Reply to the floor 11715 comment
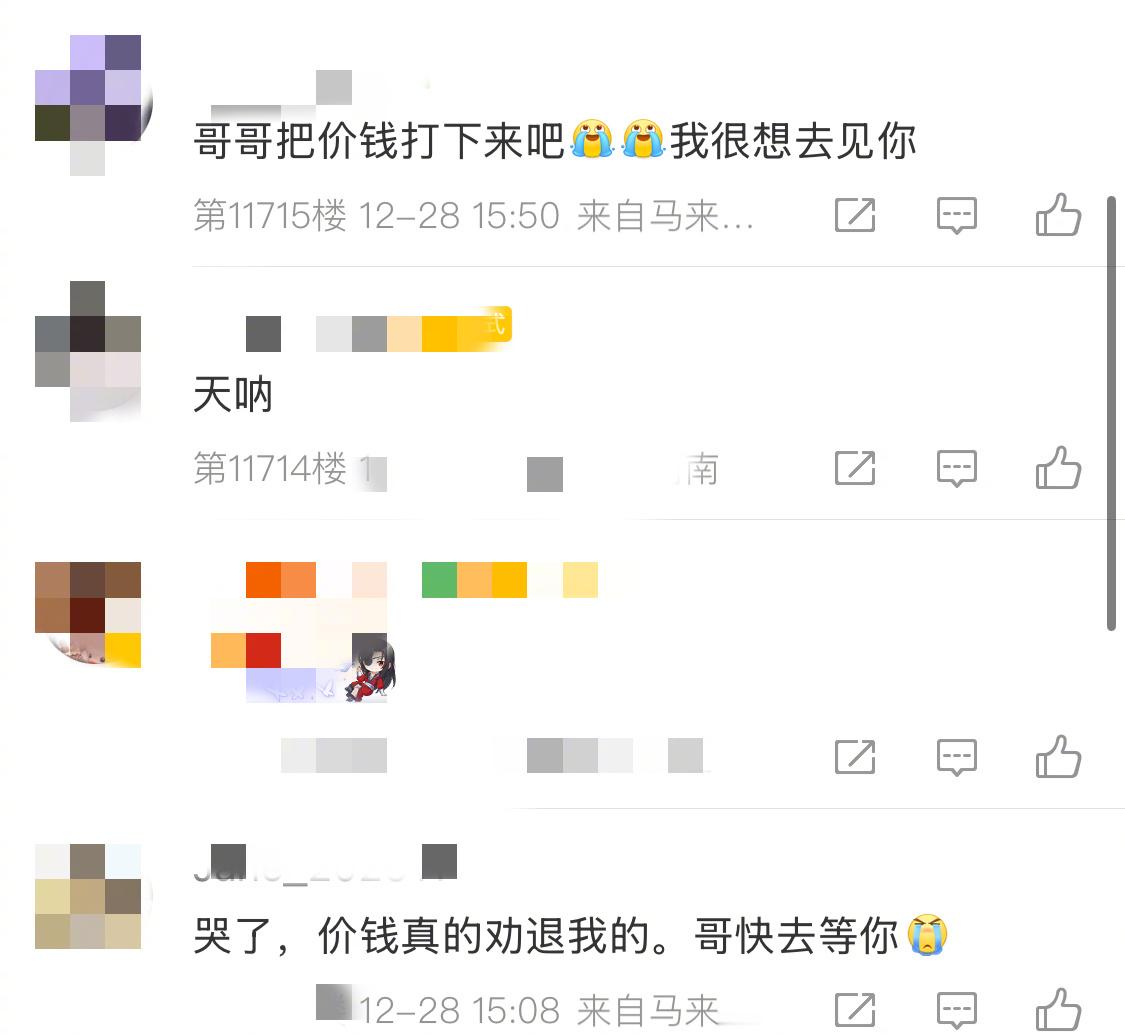This screenshot has height=1035, width=1125. (956, 215)
